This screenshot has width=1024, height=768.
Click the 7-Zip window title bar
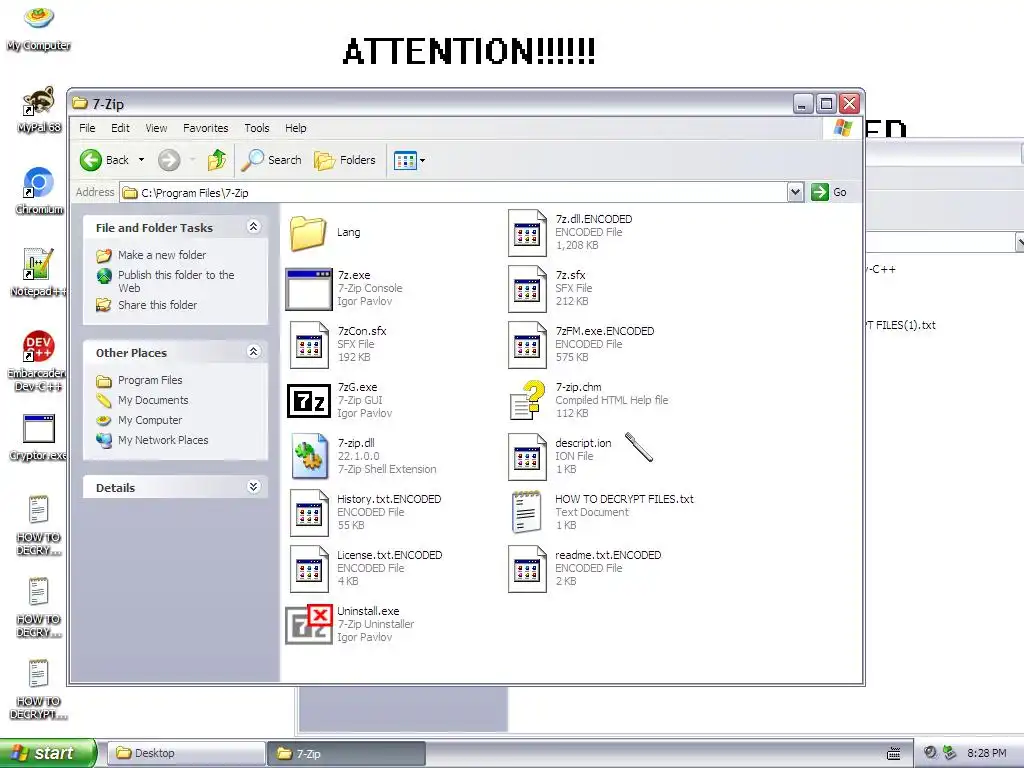coord(431,103)
